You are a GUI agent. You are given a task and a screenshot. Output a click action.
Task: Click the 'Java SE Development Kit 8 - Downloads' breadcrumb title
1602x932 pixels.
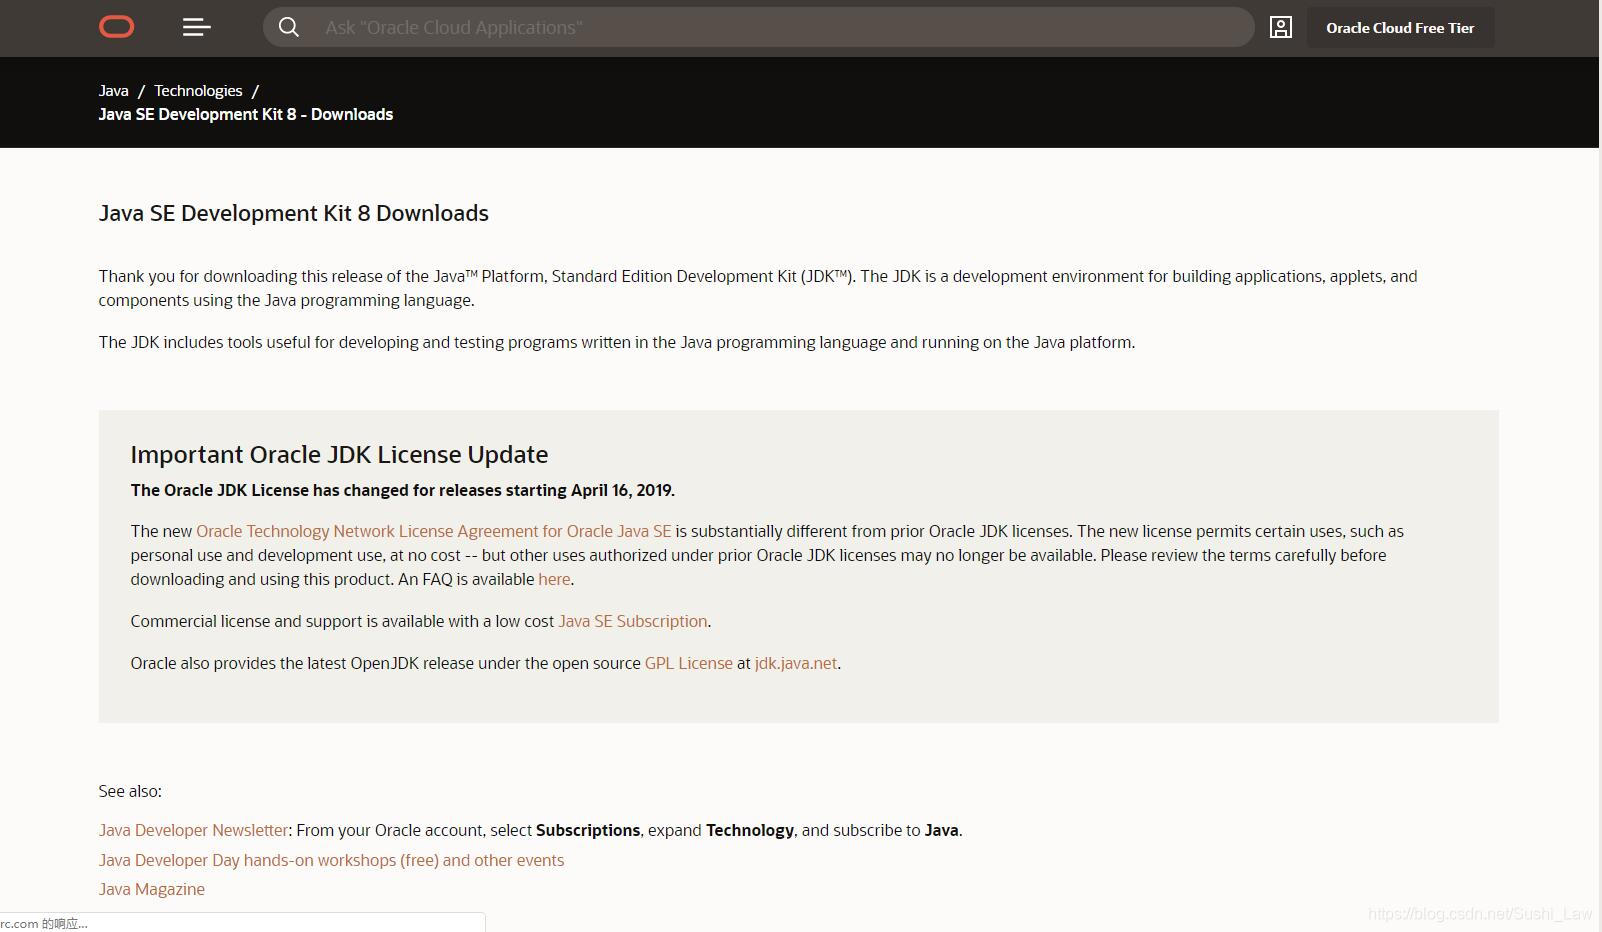pos(246,114)
